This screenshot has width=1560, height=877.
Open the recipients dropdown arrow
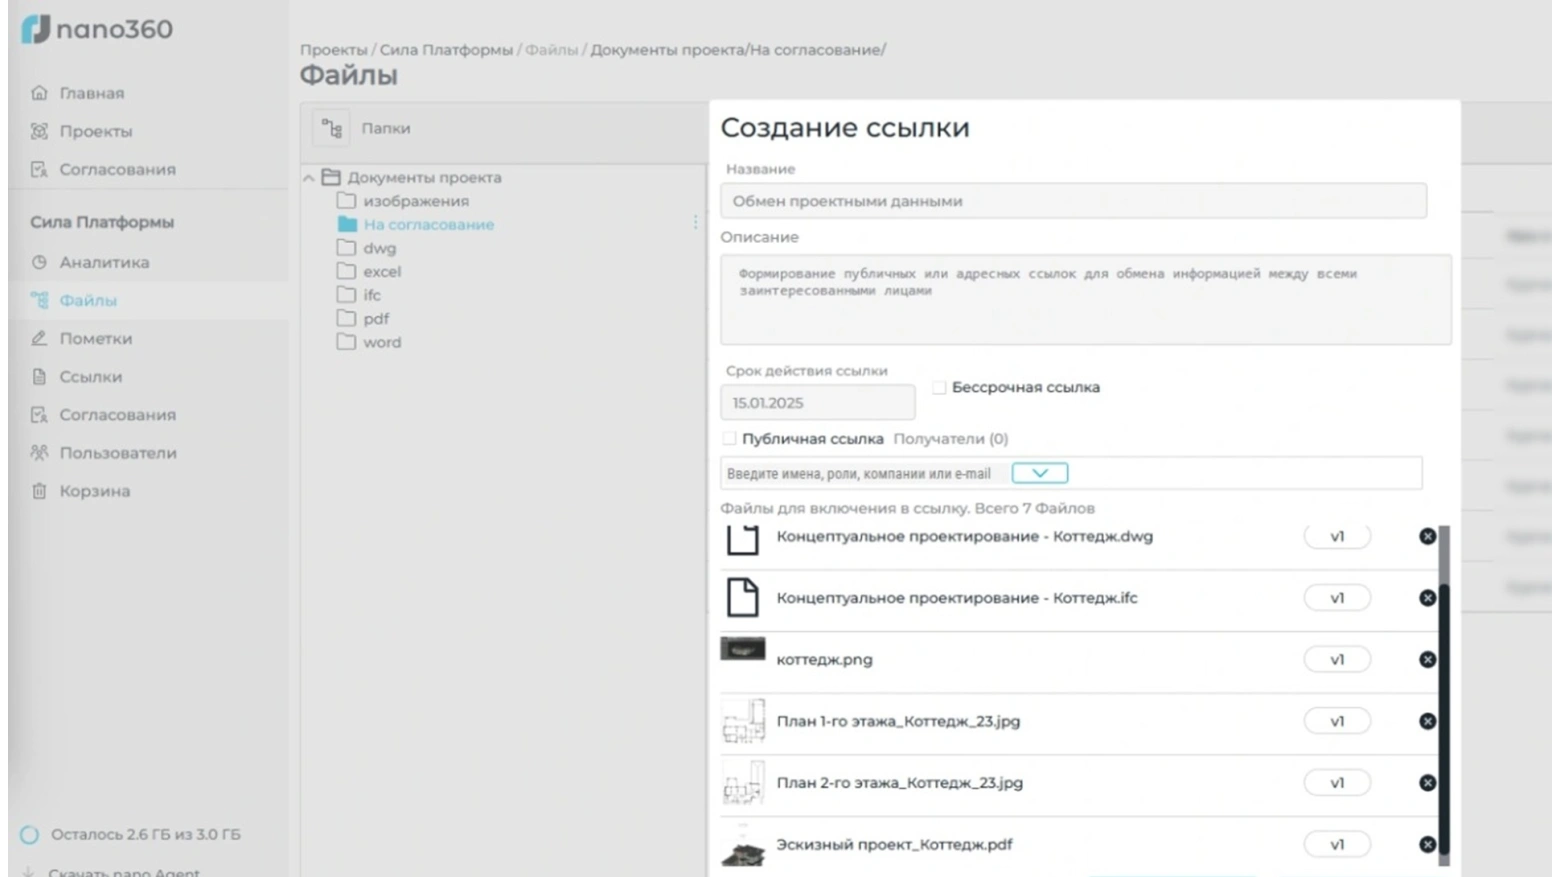(1039, 473)
